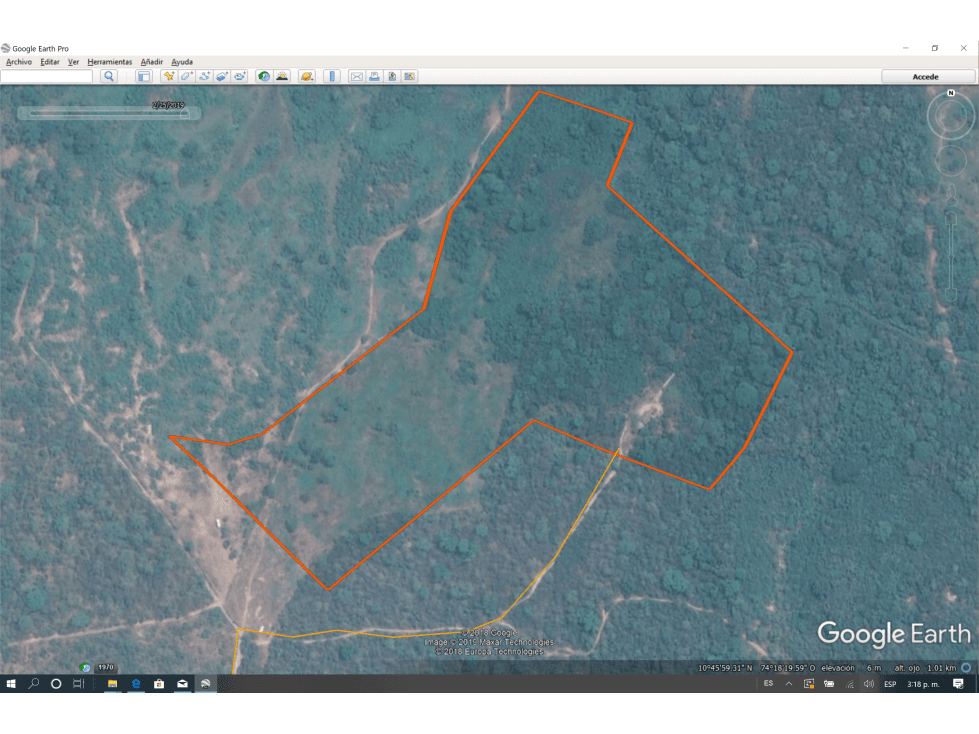Click the Add Image Overlay icon
Screen dimensions: 979x734
(222, 76)
